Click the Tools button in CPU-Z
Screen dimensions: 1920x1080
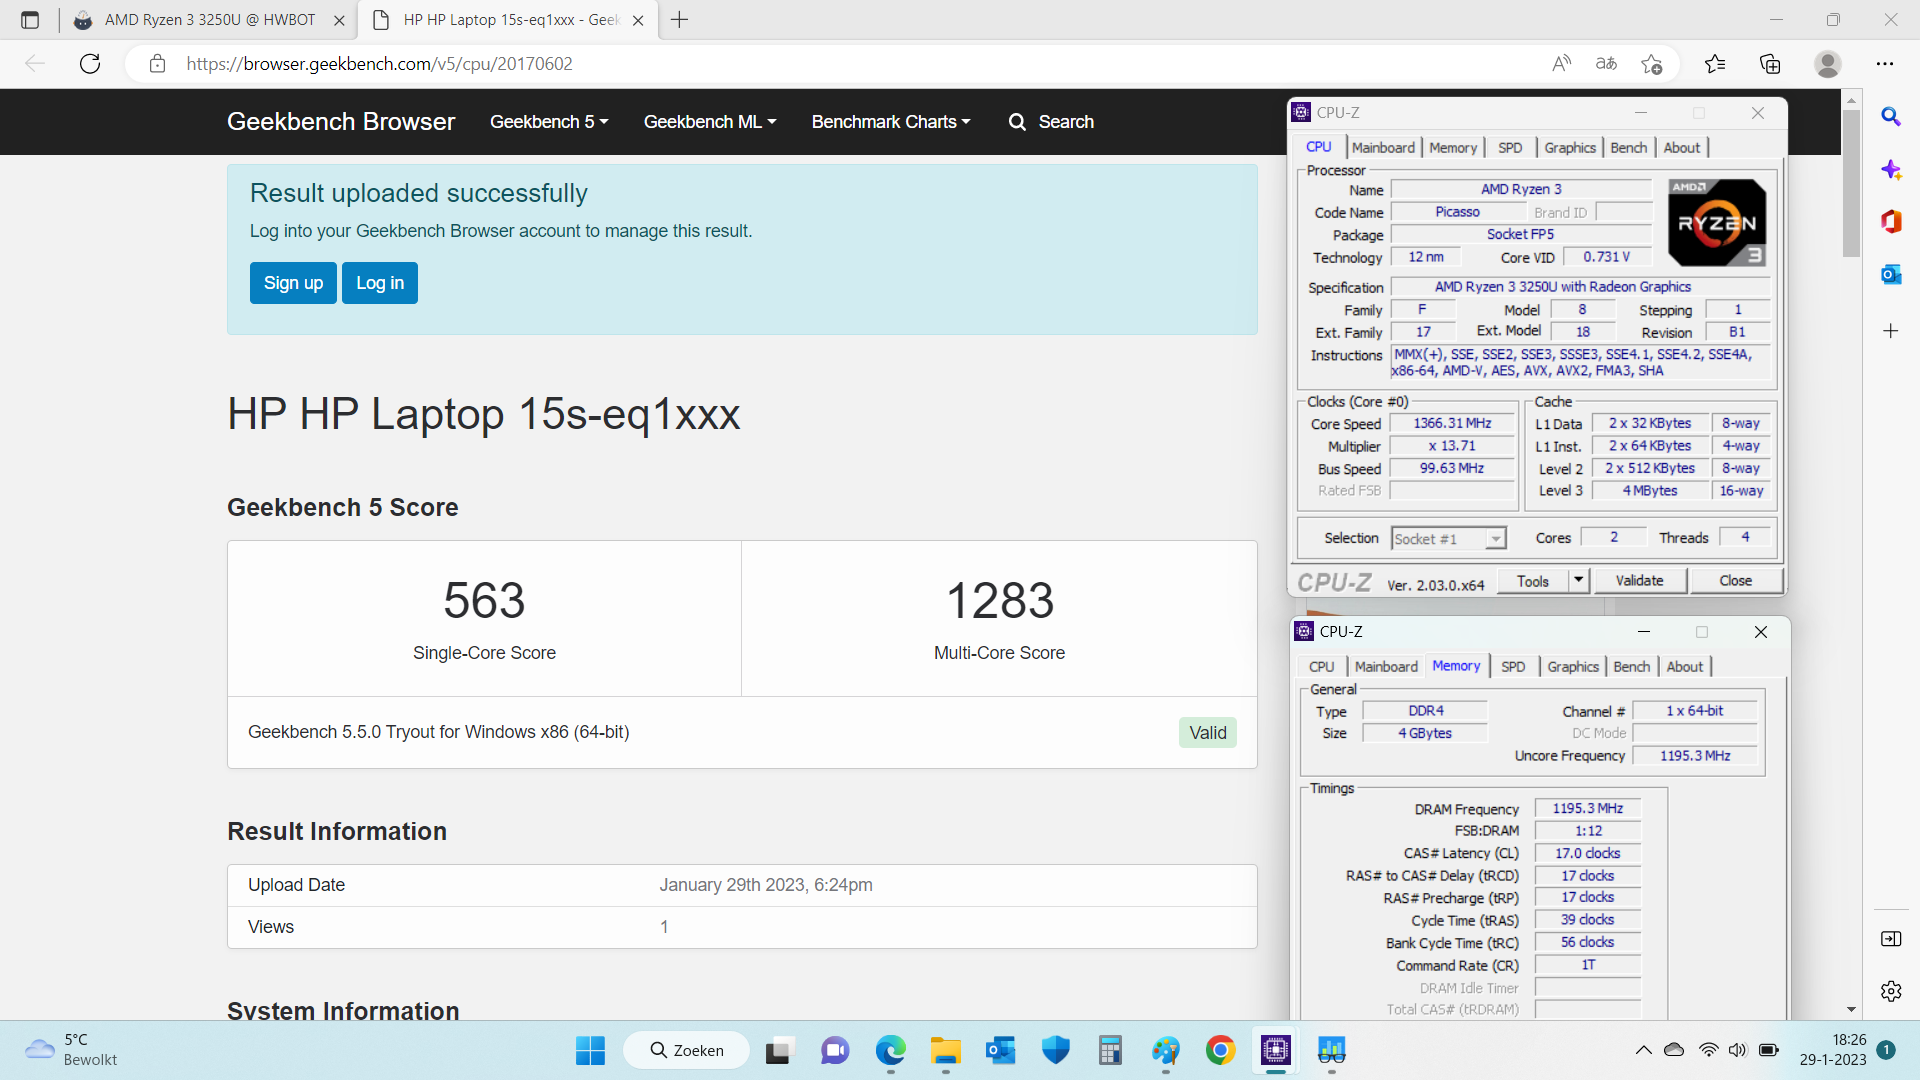pos(1532,580)
